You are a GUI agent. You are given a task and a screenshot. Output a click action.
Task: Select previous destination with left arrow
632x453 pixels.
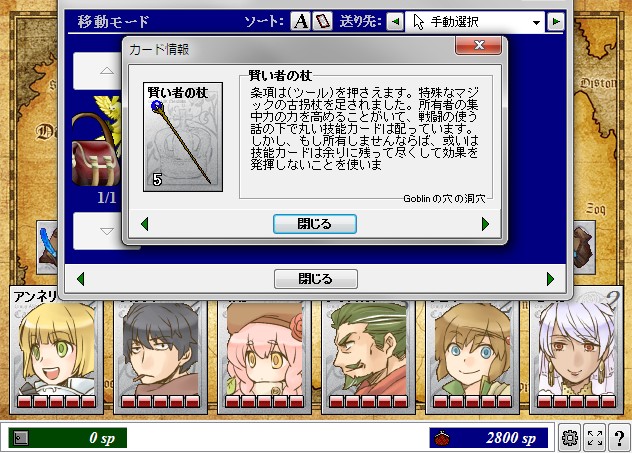point(395,21)
